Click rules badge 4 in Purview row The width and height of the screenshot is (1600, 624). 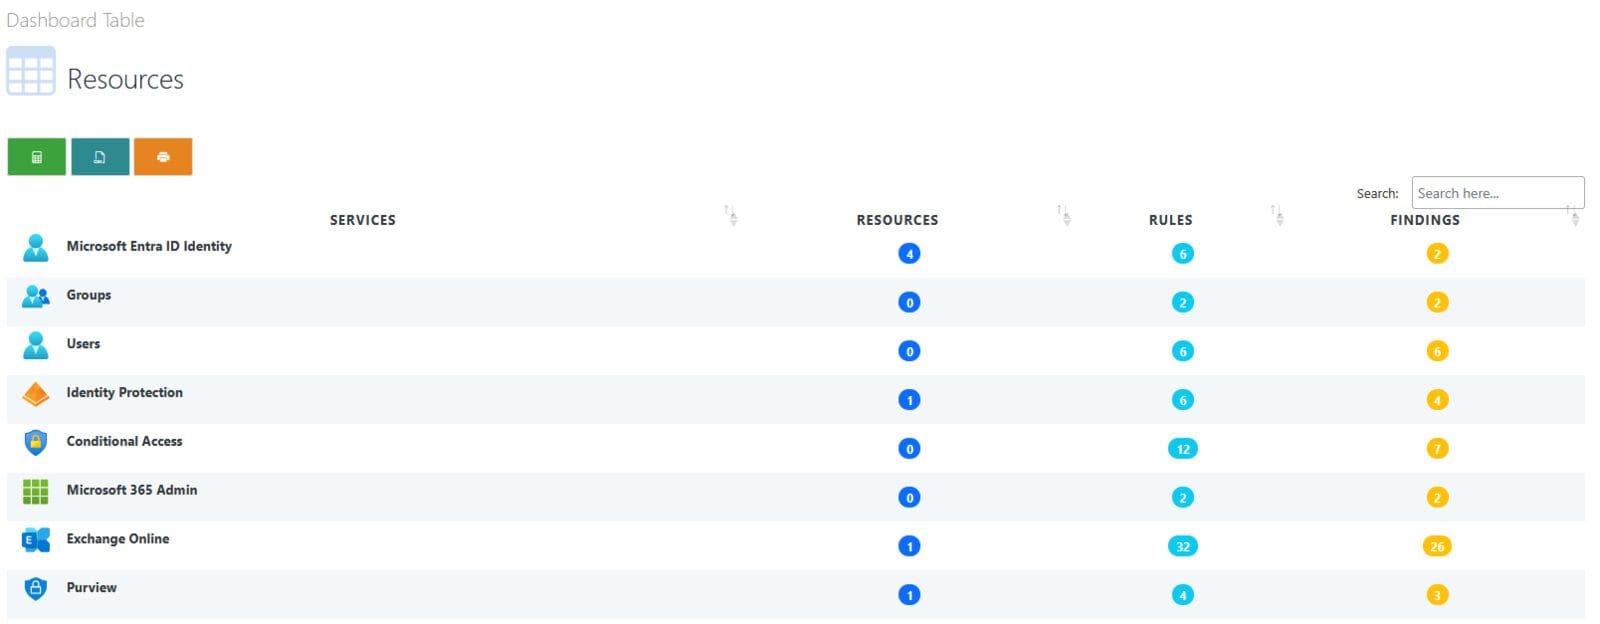pyautogui.click(x=1183, y=595)
